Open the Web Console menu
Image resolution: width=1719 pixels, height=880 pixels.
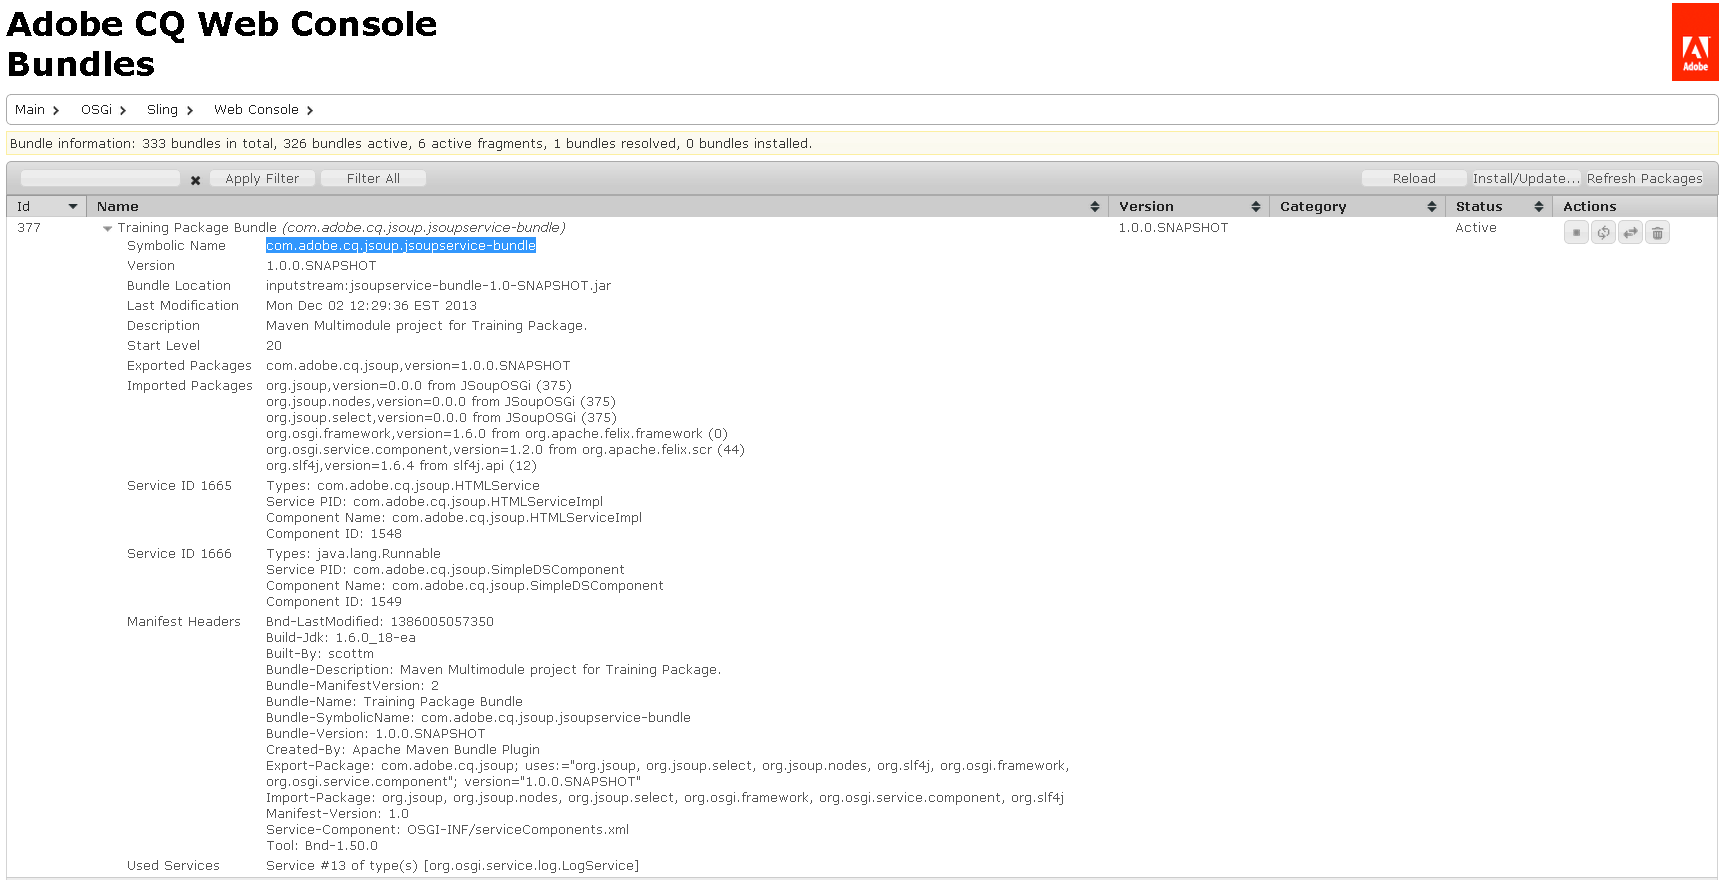click(264, 110)
